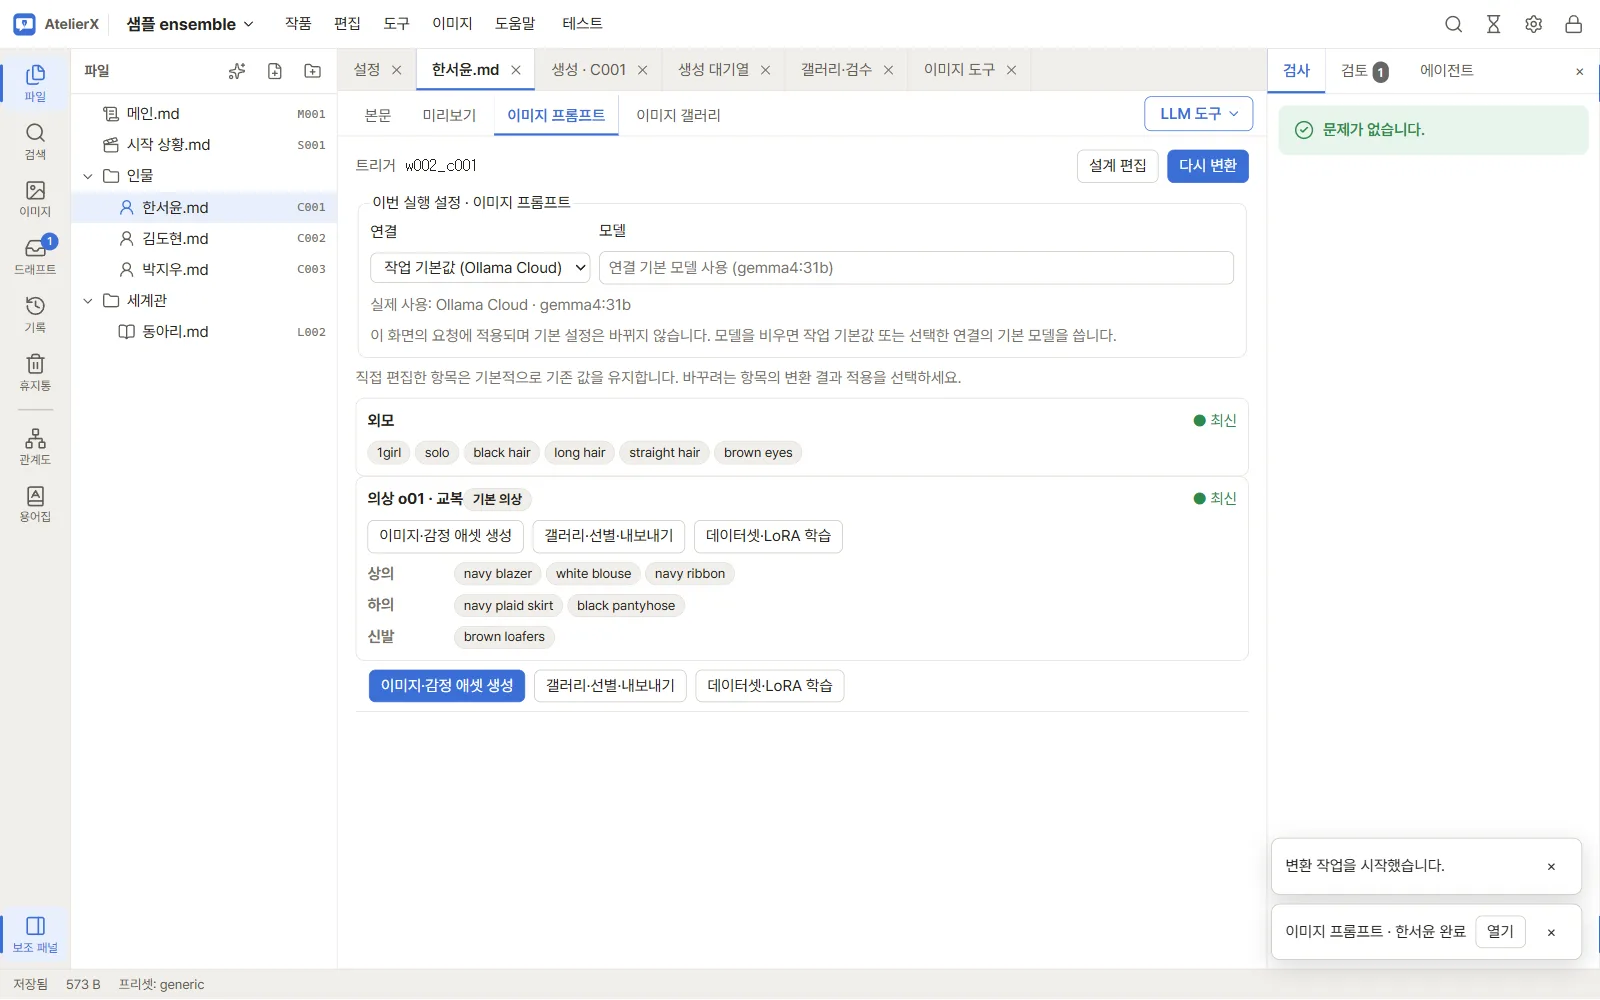
Task: Open the 도움말 menu
Action: (x=515, y=24)
